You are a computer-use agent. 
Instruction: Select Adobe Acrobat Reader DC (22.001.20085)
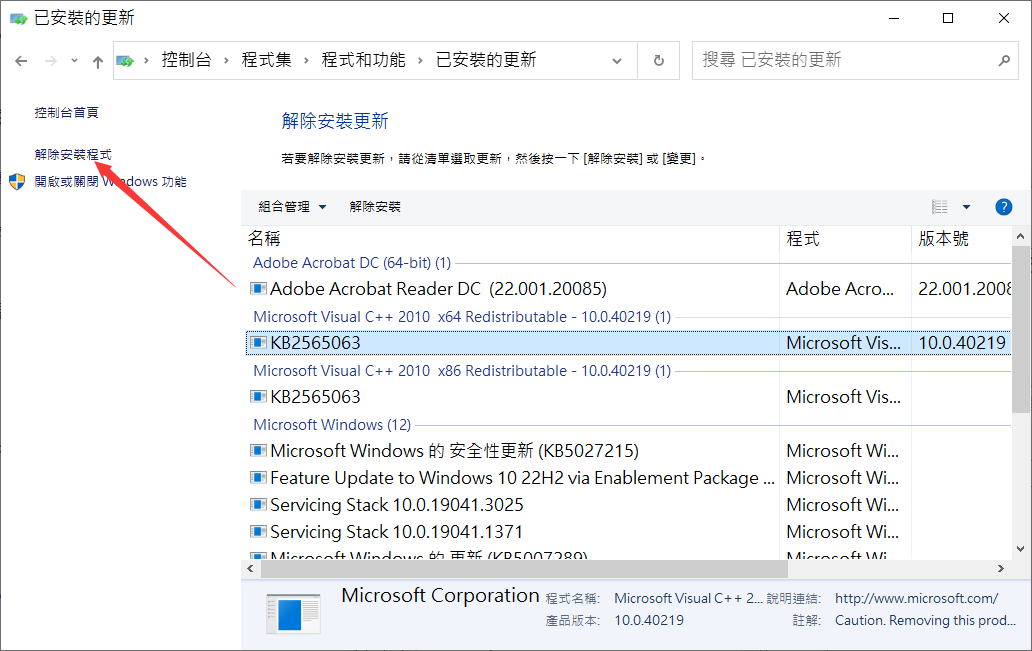438,288
